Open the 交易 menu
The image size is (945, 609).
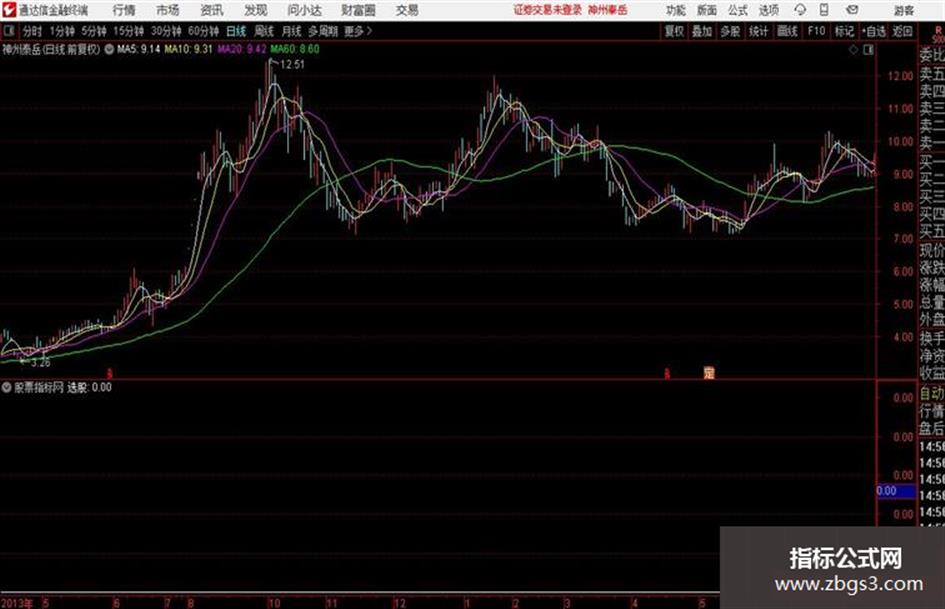coord(407,10)
